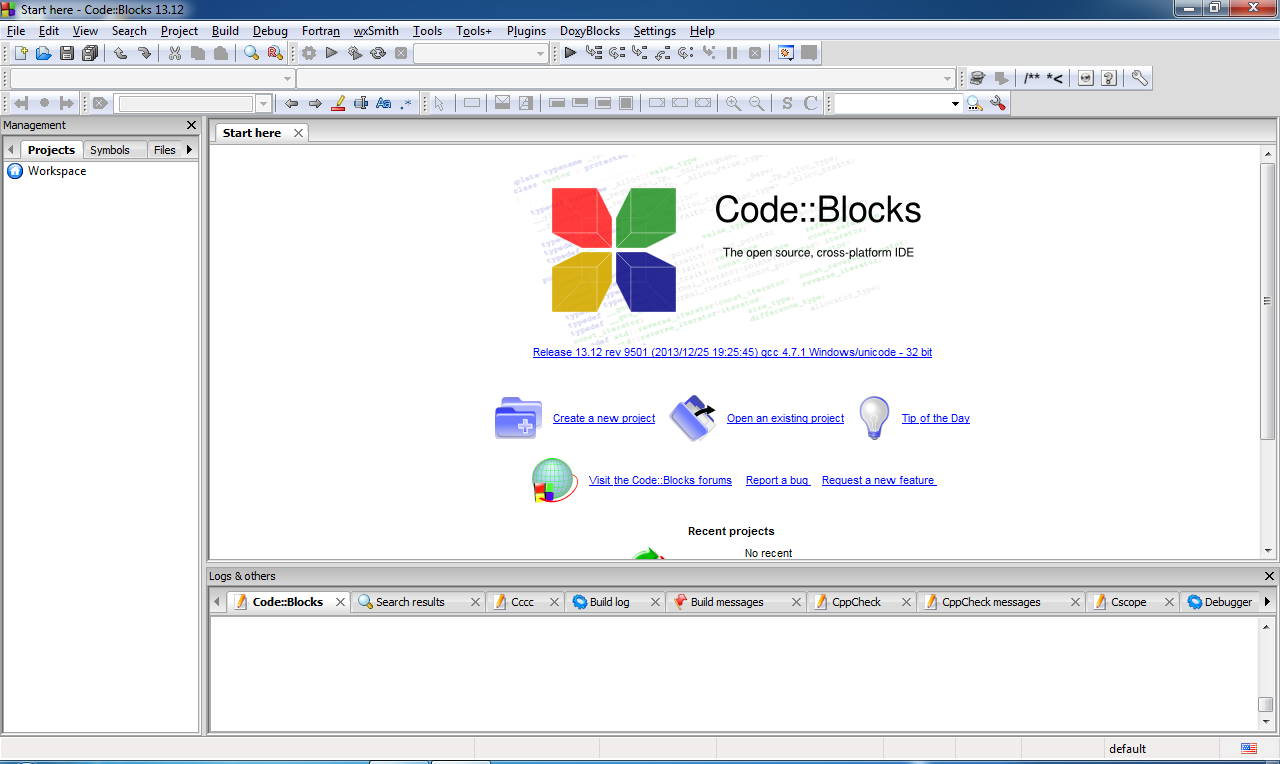Create a new file via toolbar icon
Viewport: 1280px width, 764px height.
(x=21, y=53)
